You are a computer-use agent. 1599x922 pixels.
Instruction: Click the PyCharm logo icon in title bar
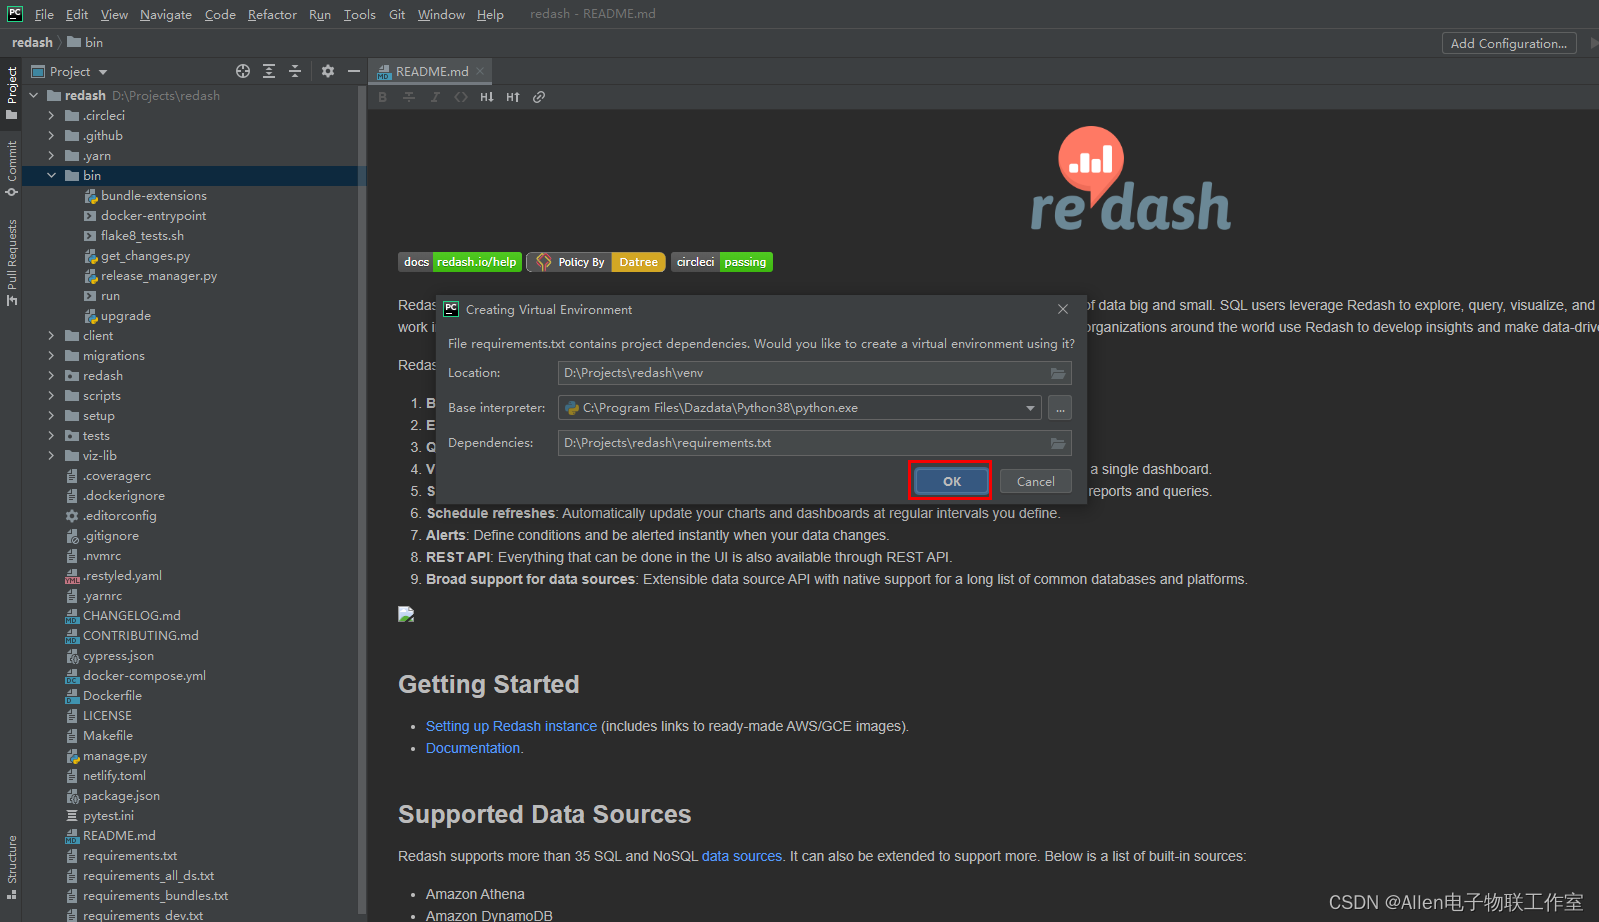[x=15, y=14]
